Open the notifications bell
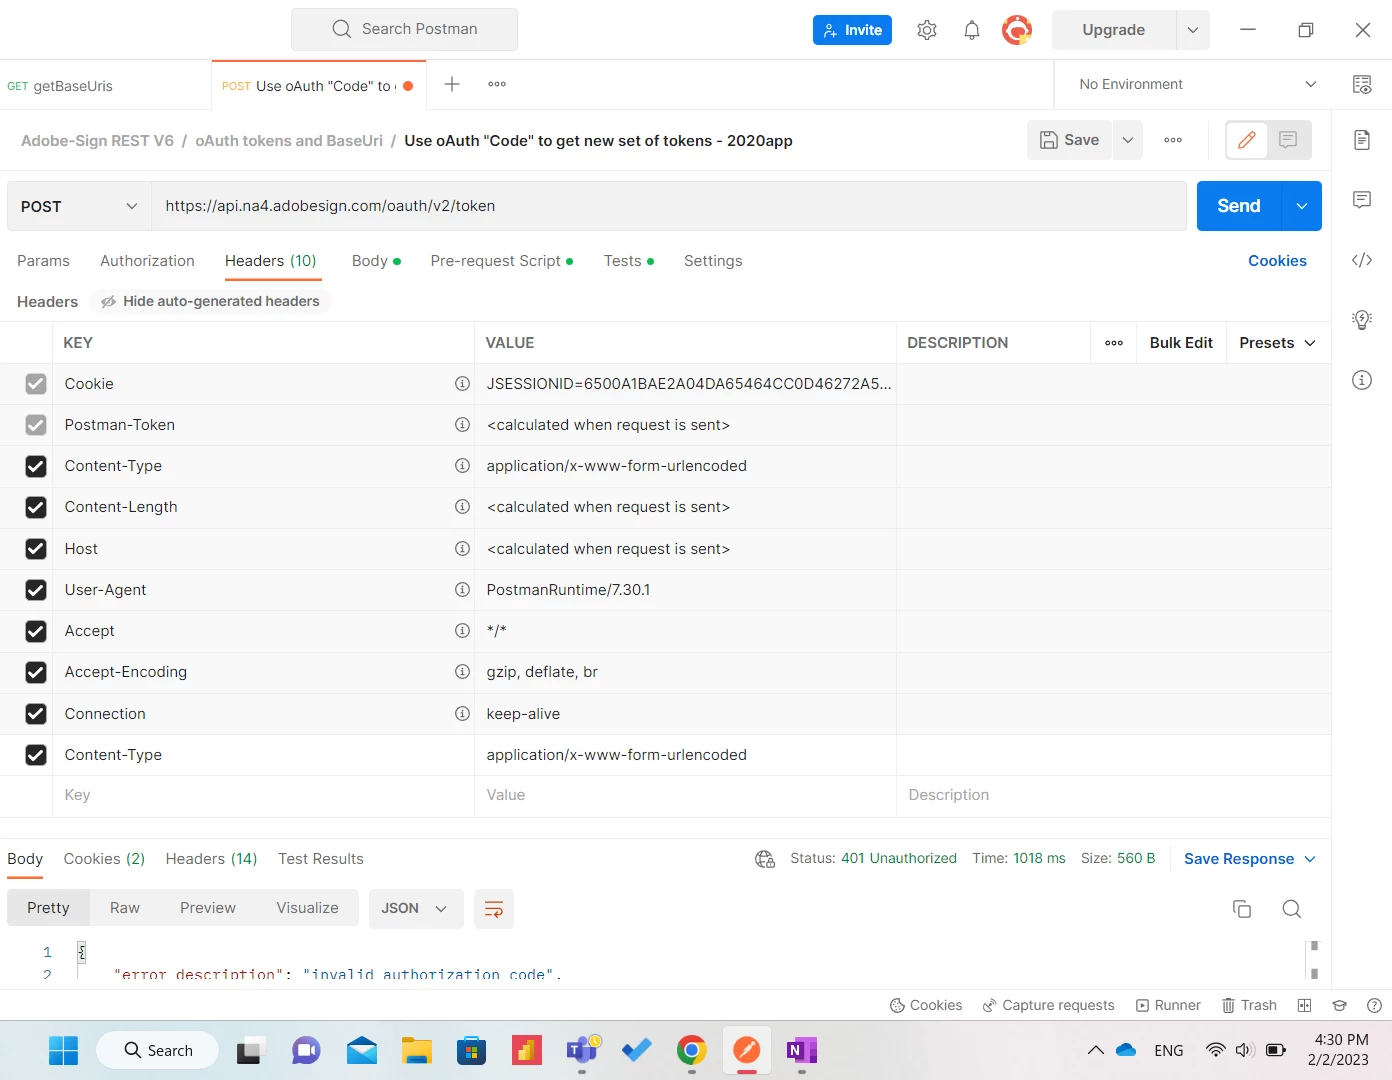The height and width of the screenshot is (1080, 1392). tap(972, 30)
